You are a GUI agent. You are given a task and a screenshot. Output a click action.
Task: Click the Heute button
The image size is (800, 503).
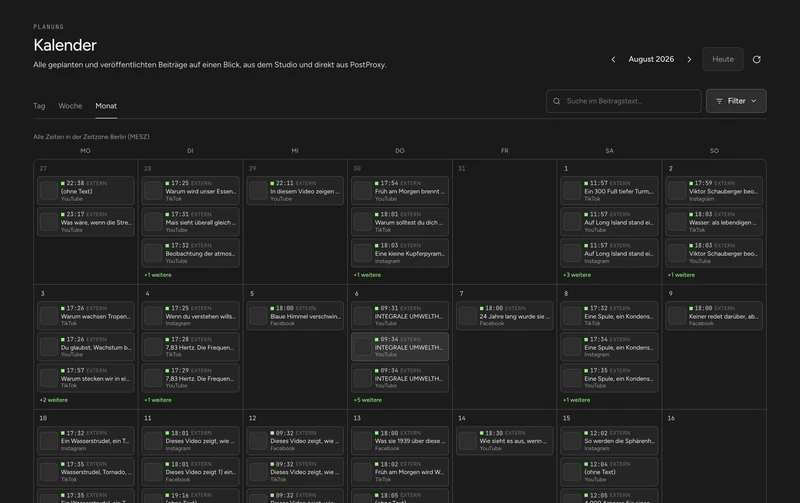tap(722, 59)
